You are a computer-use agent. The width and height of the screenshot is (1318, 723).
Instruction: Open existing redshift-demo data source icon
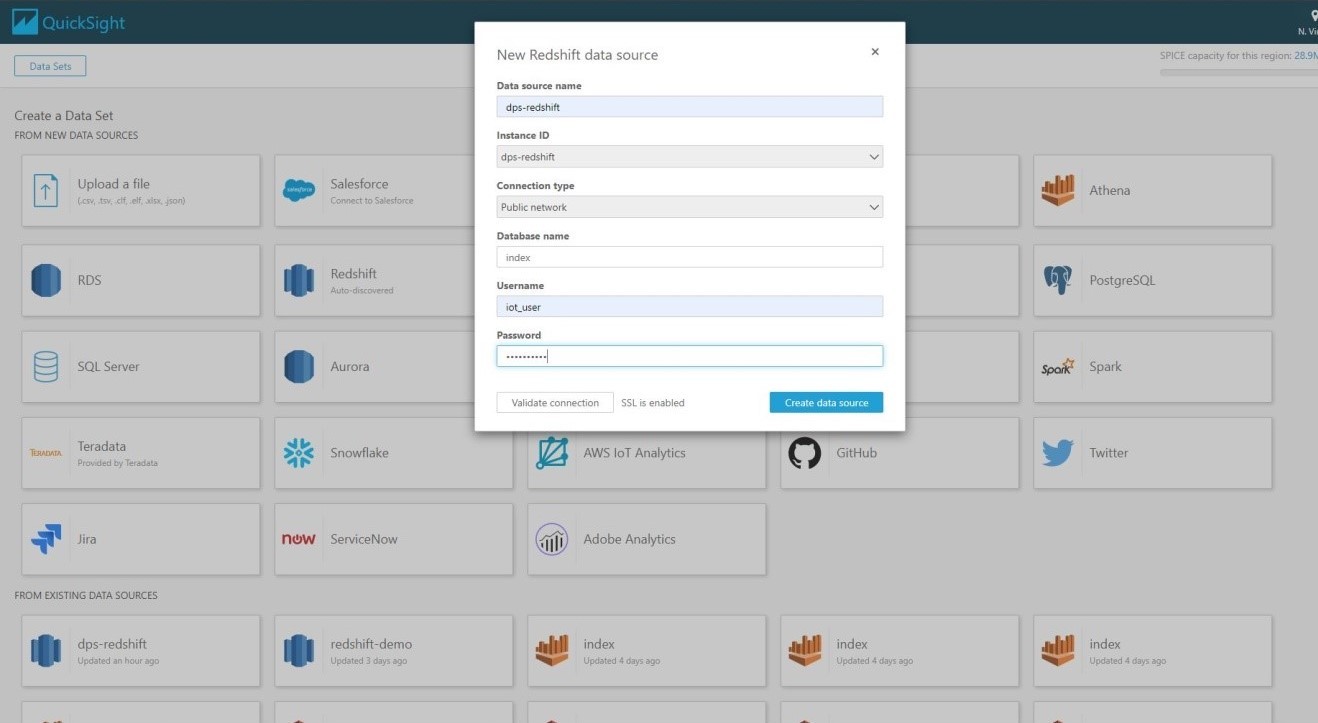pos(299,651)
